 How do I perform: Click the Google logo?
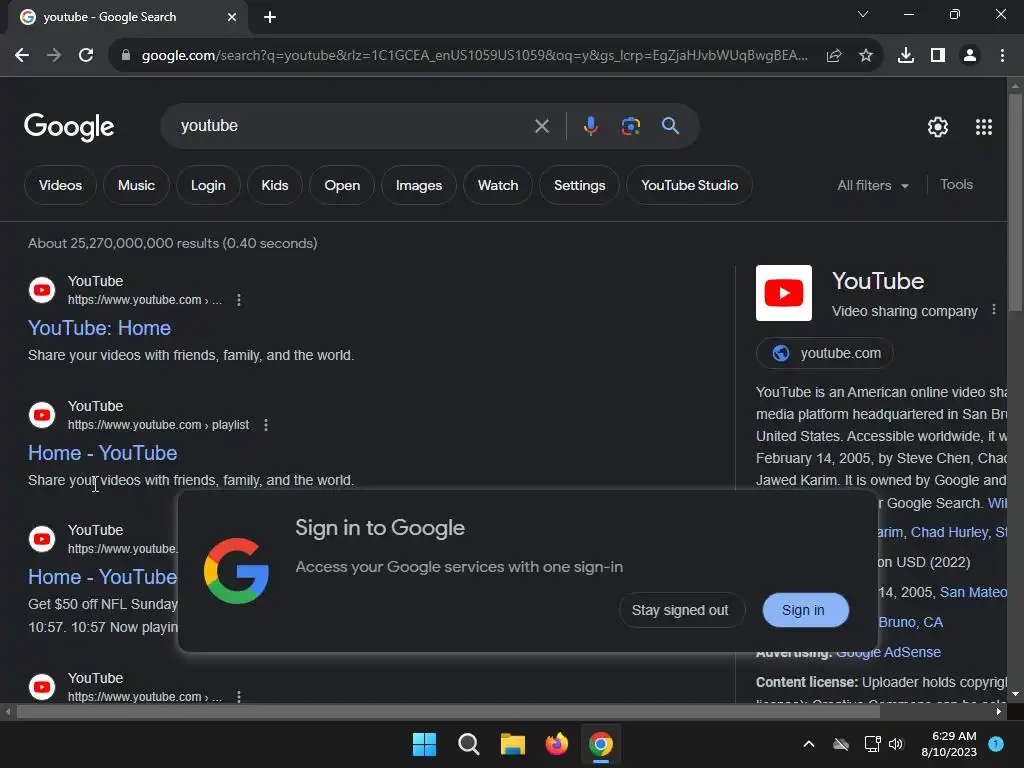(x=69, y=126)
